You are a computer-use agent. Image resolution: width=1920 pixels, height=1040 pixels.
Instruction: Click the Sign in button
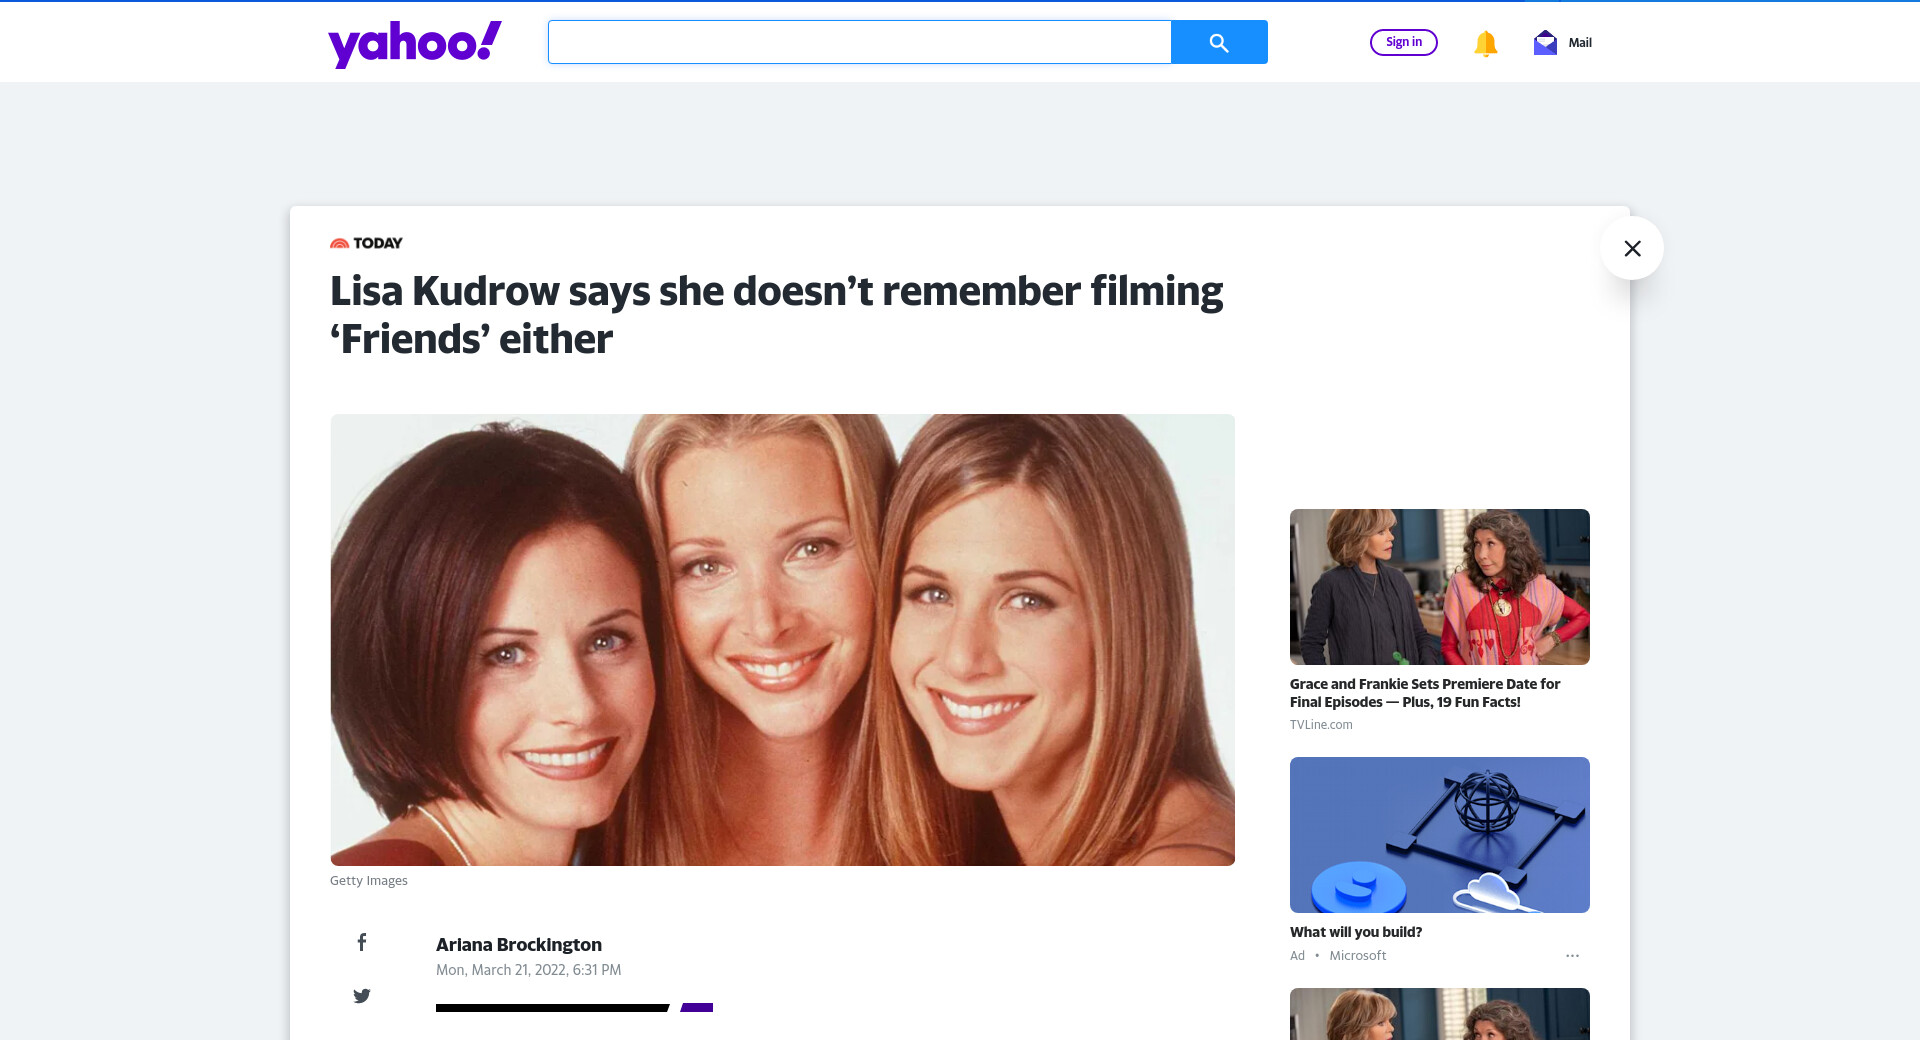(1403, 42)
